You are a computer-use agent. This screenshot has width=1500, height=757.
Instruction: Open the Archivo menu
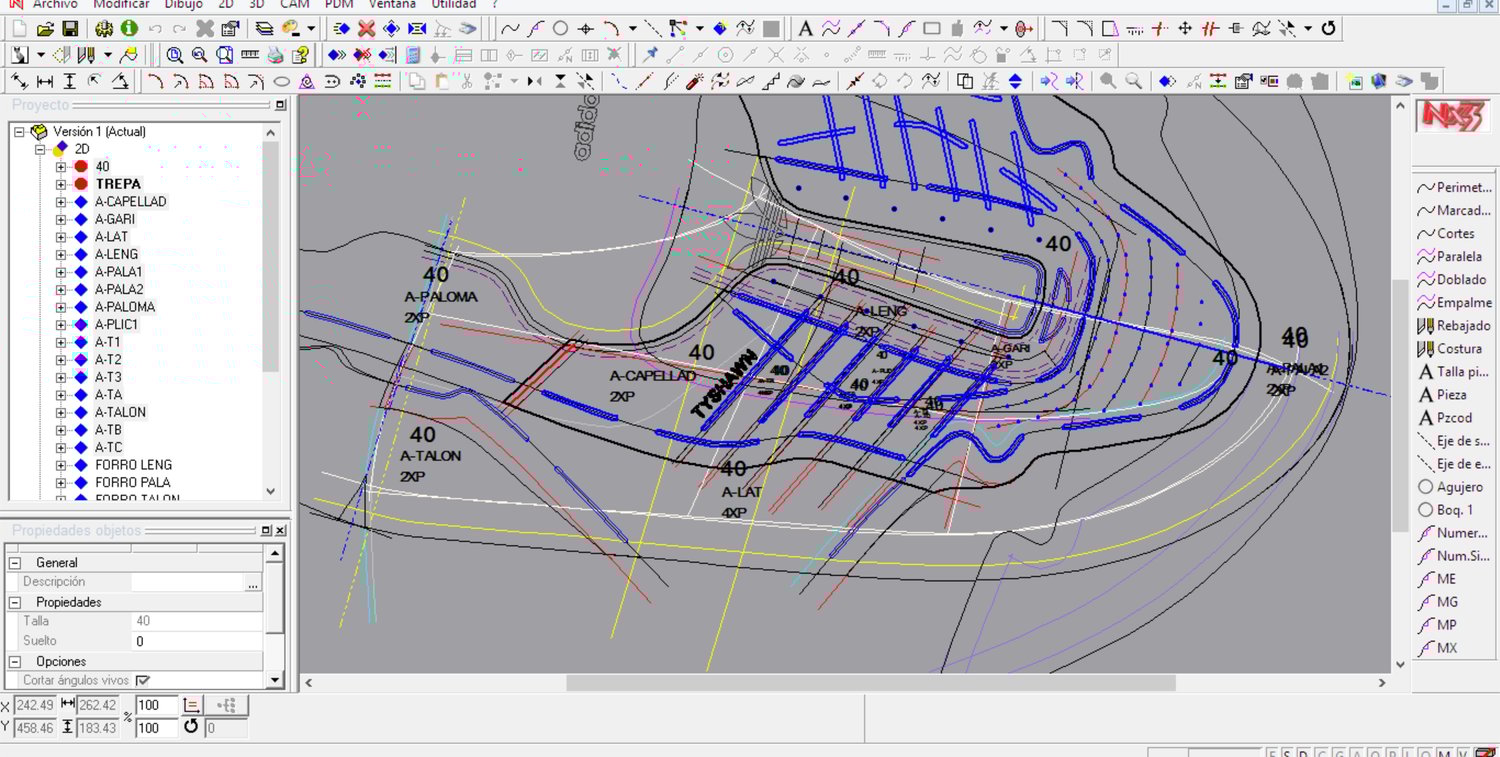click(55, 5)
